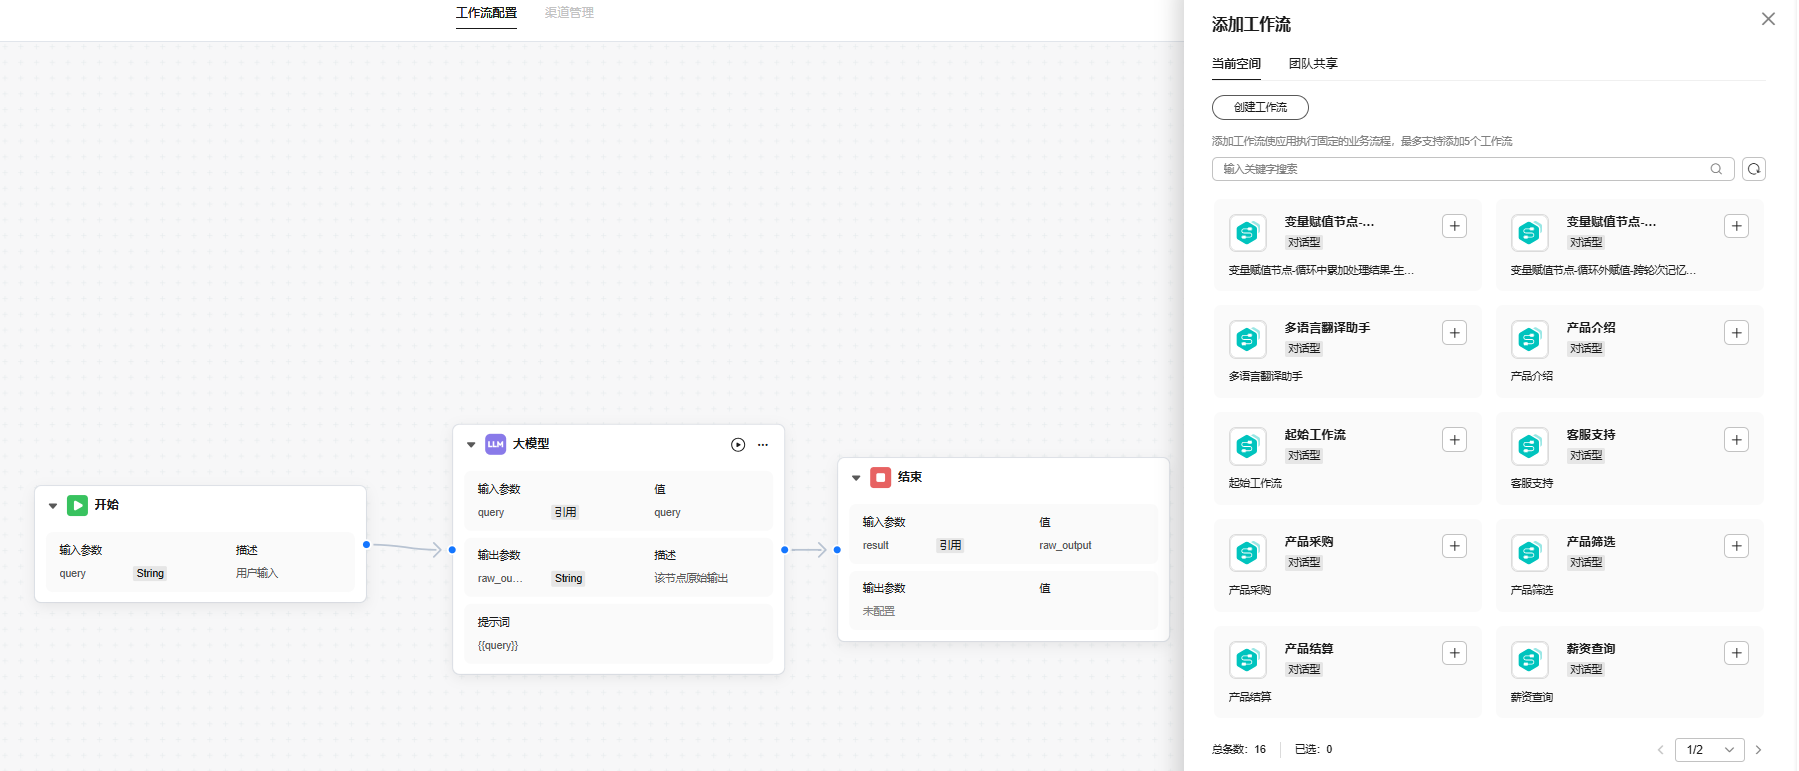
Task: Click the refresh icon beside search box
Action: click(1753, 169)
